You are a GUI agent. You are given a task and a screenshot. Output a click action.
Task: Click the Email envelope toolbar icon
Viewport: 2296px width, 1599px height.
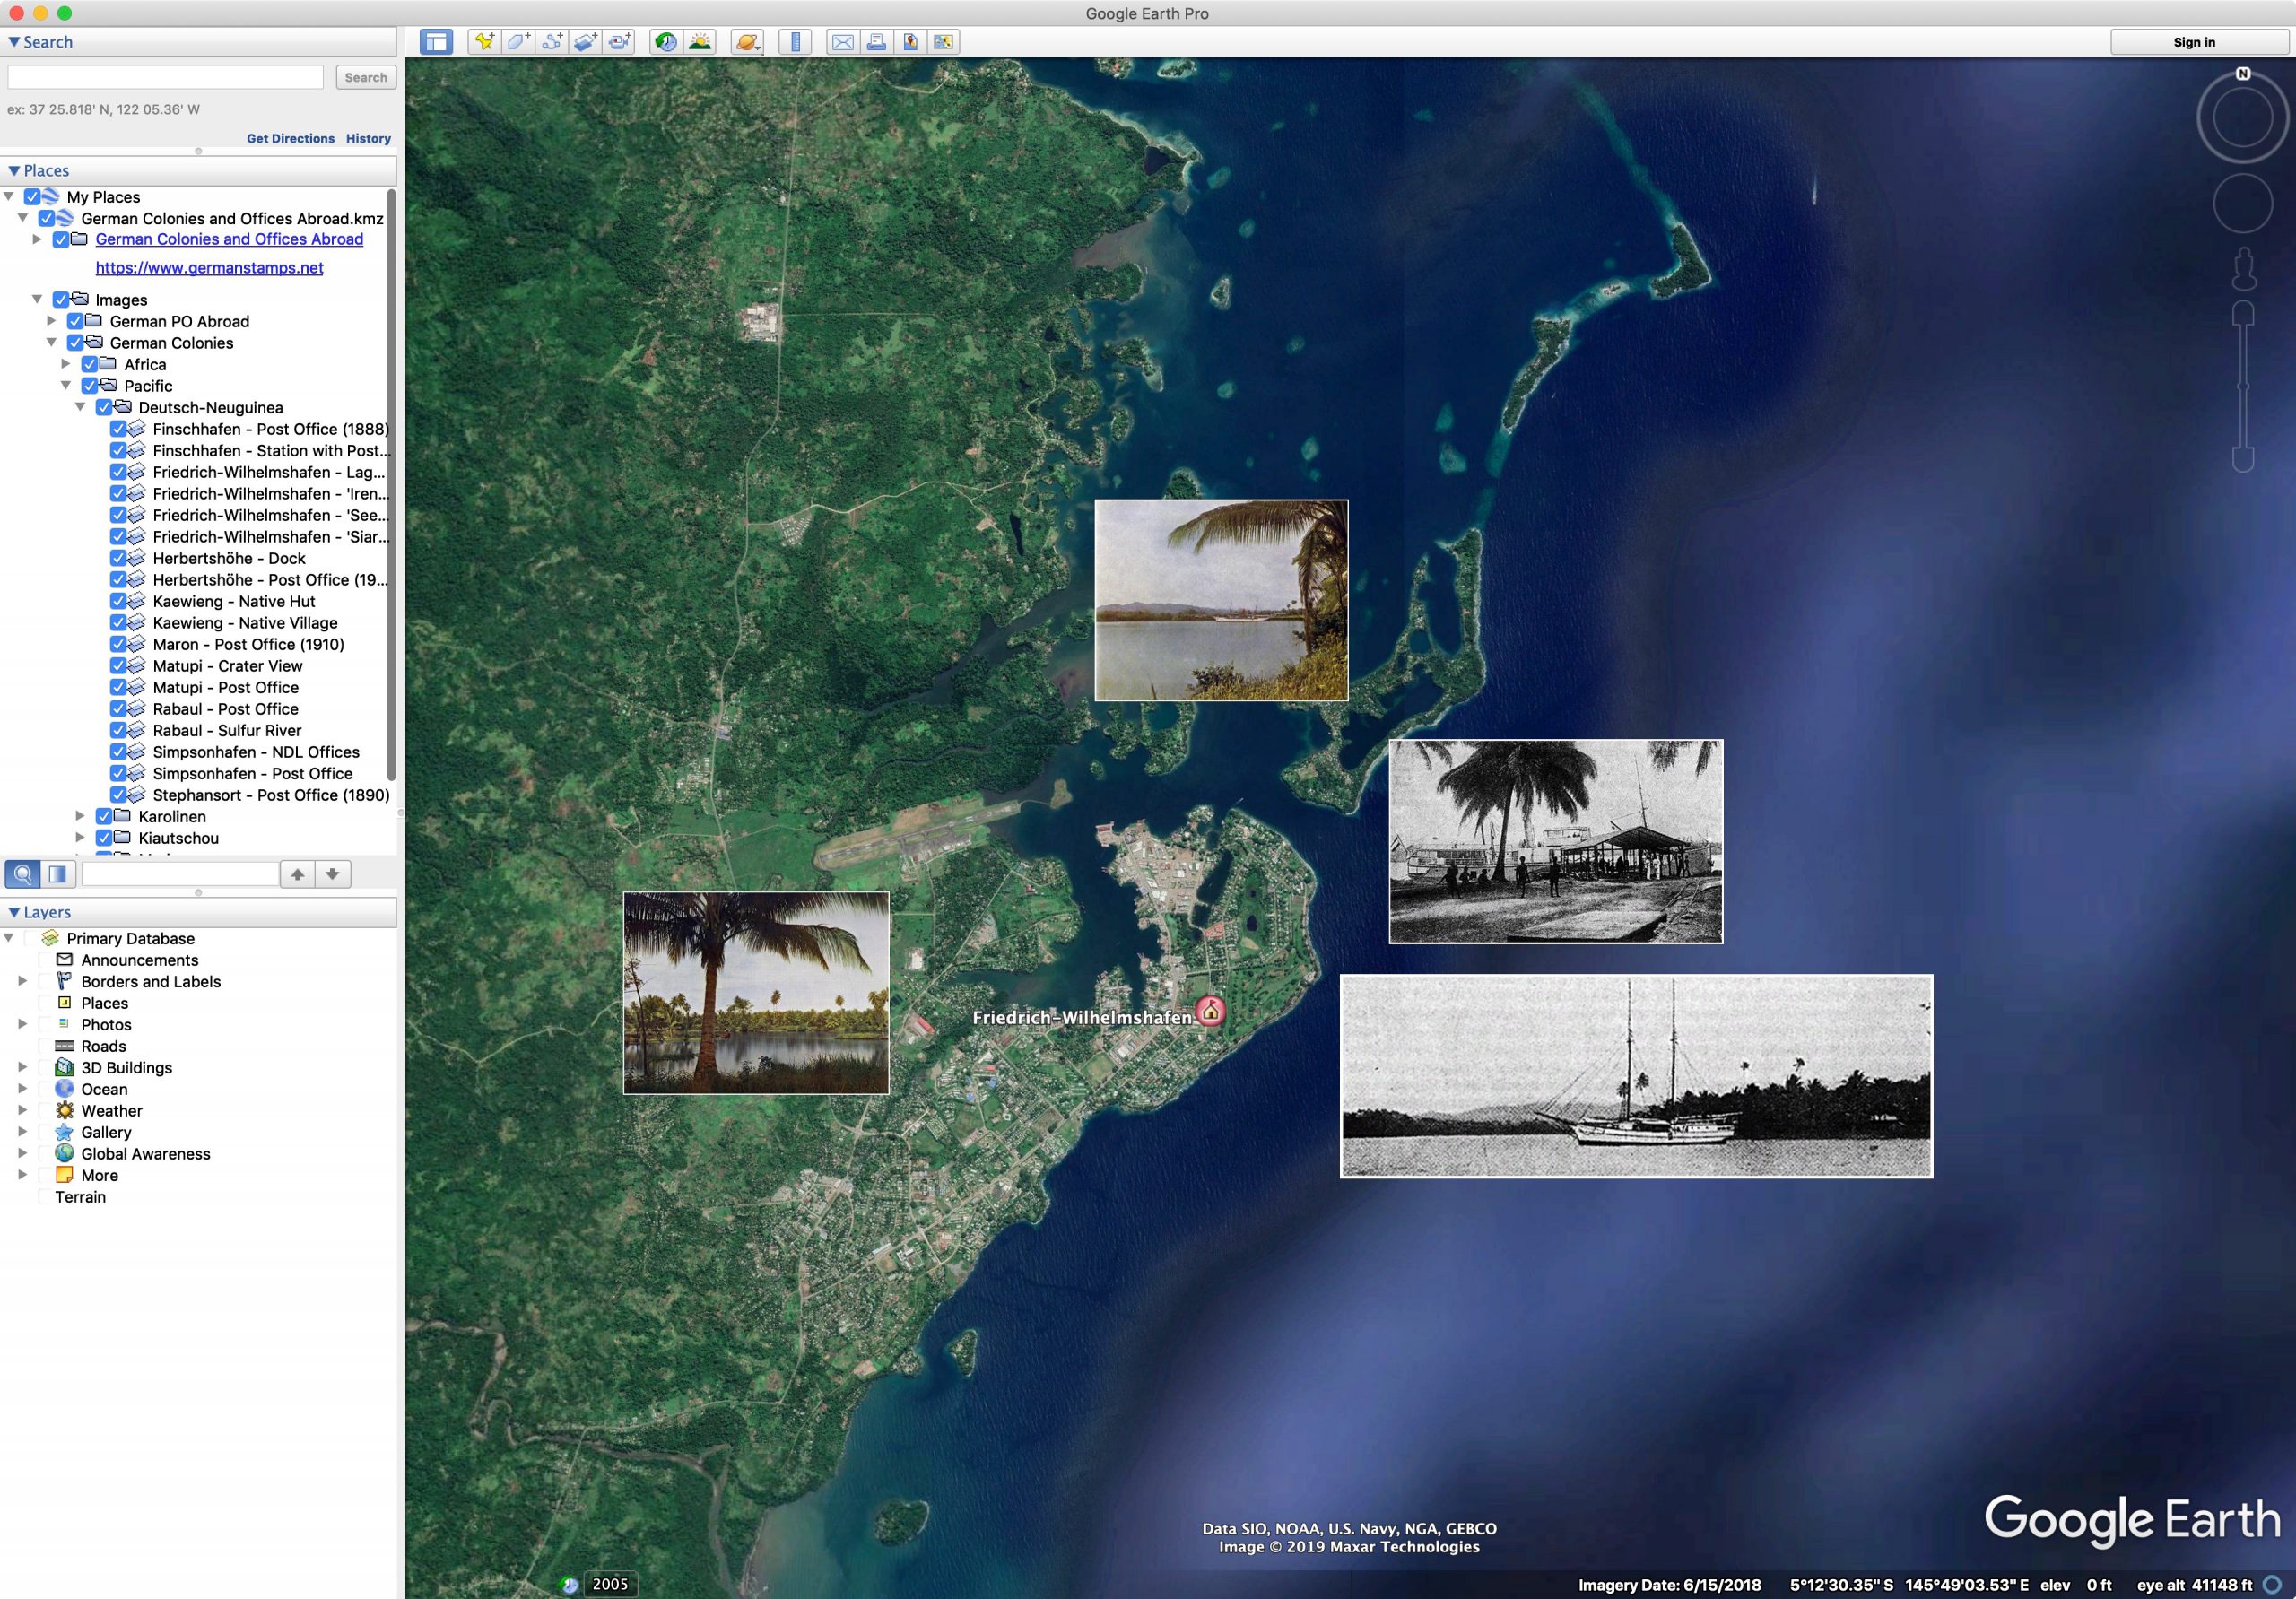click(x=843, y=42)
